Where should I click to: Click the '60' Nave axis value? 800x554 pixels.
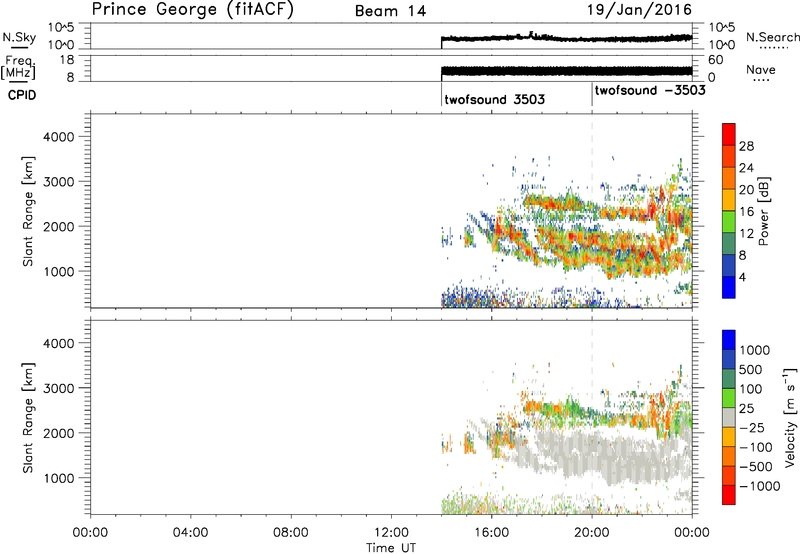(715, 60)
